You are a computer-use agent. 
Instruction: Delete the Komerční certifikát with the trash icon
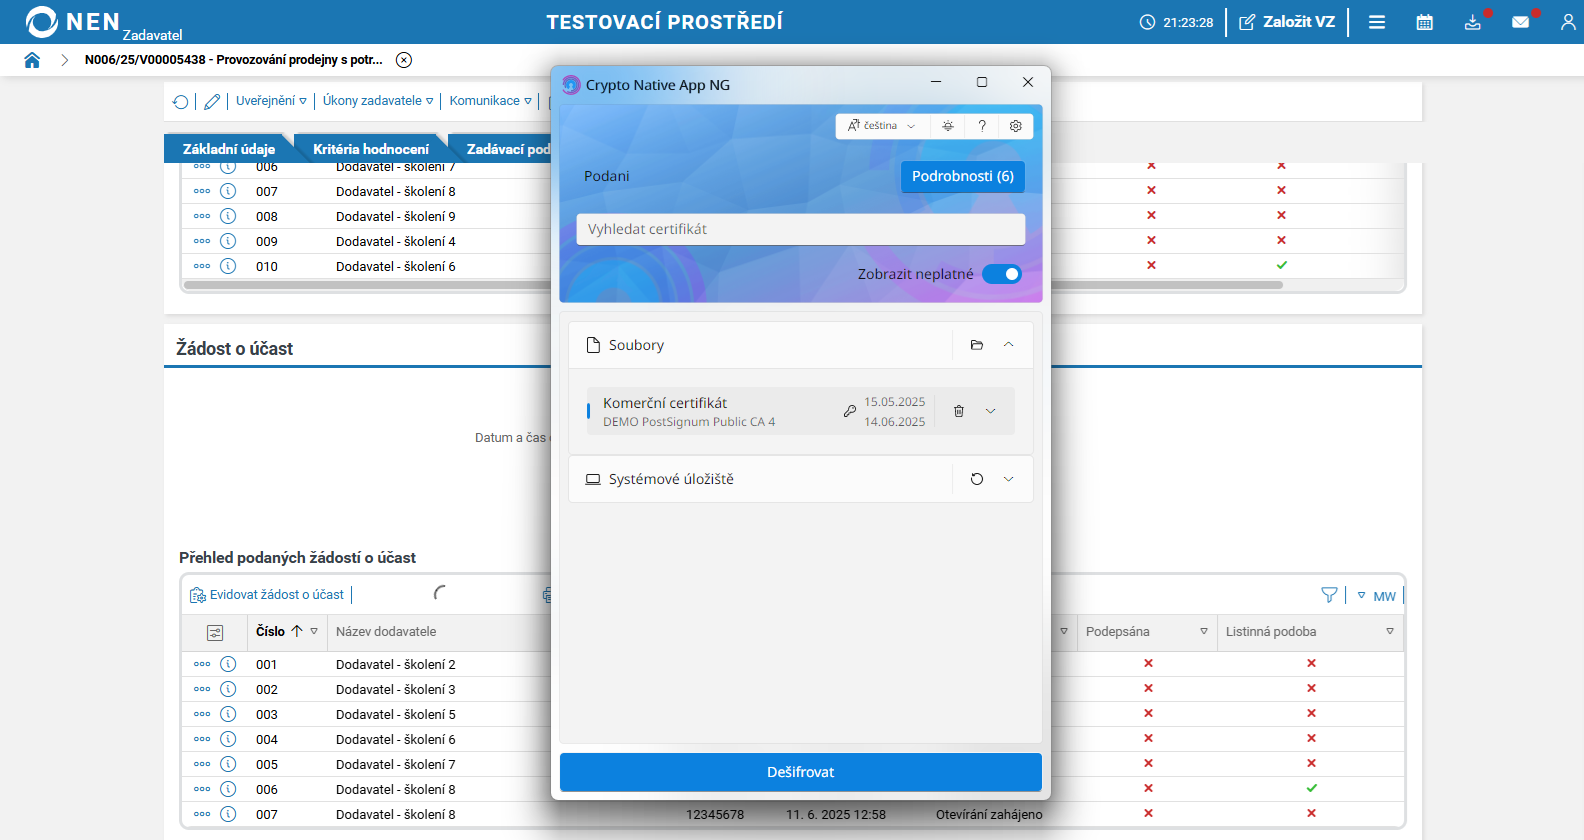[x=959, y=411]
